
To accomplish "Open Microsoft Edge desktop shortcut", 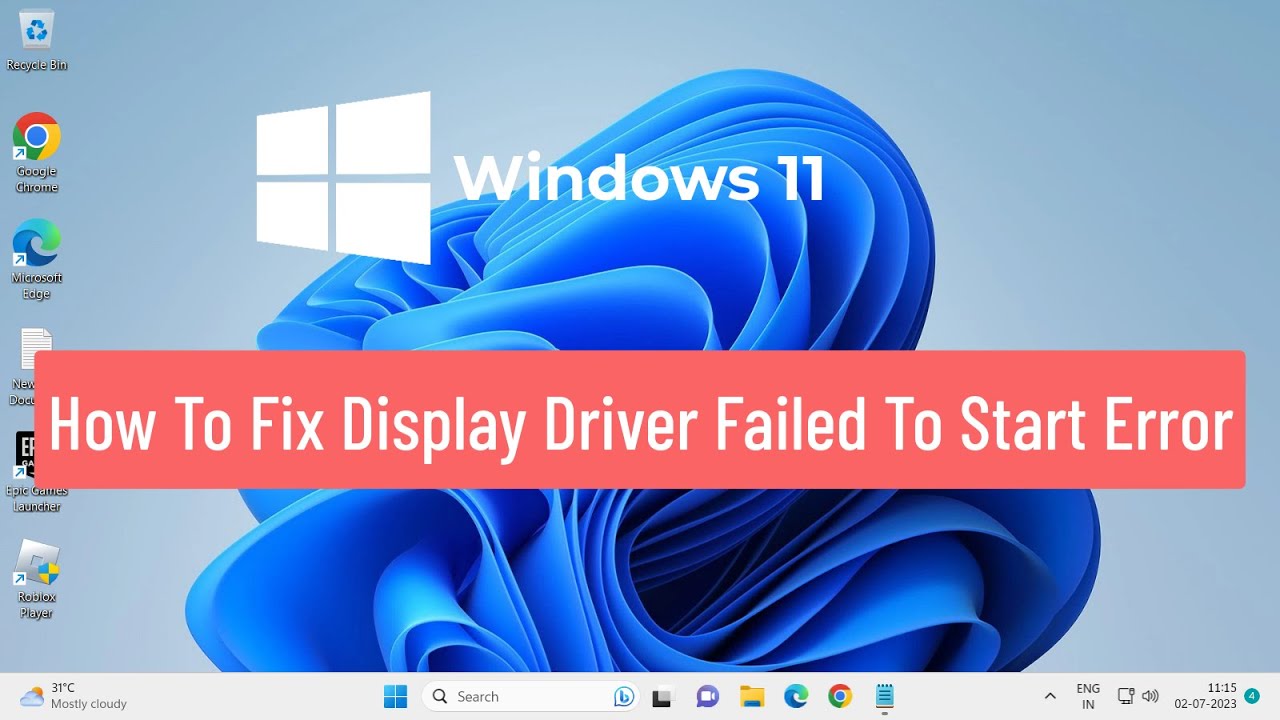I will coord(37,259).
